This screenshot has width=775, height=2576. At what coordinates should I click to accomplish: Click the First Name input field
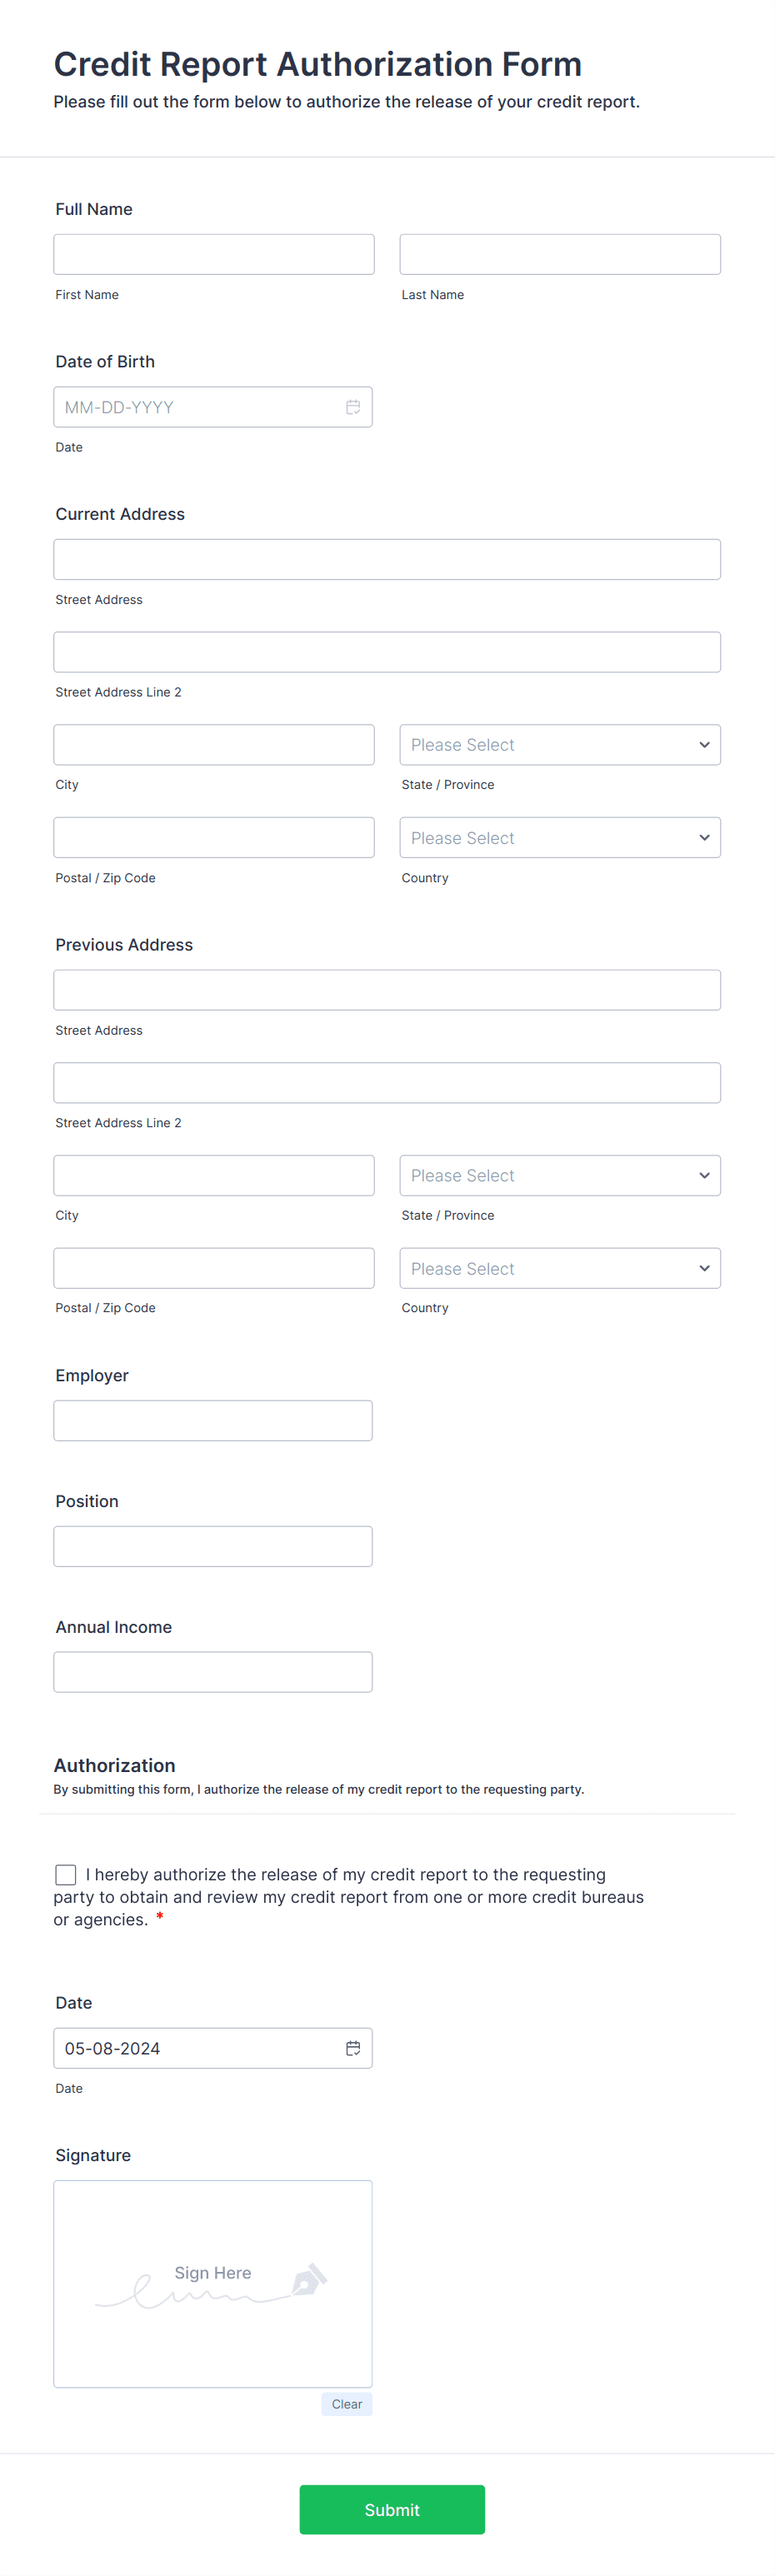213,253
